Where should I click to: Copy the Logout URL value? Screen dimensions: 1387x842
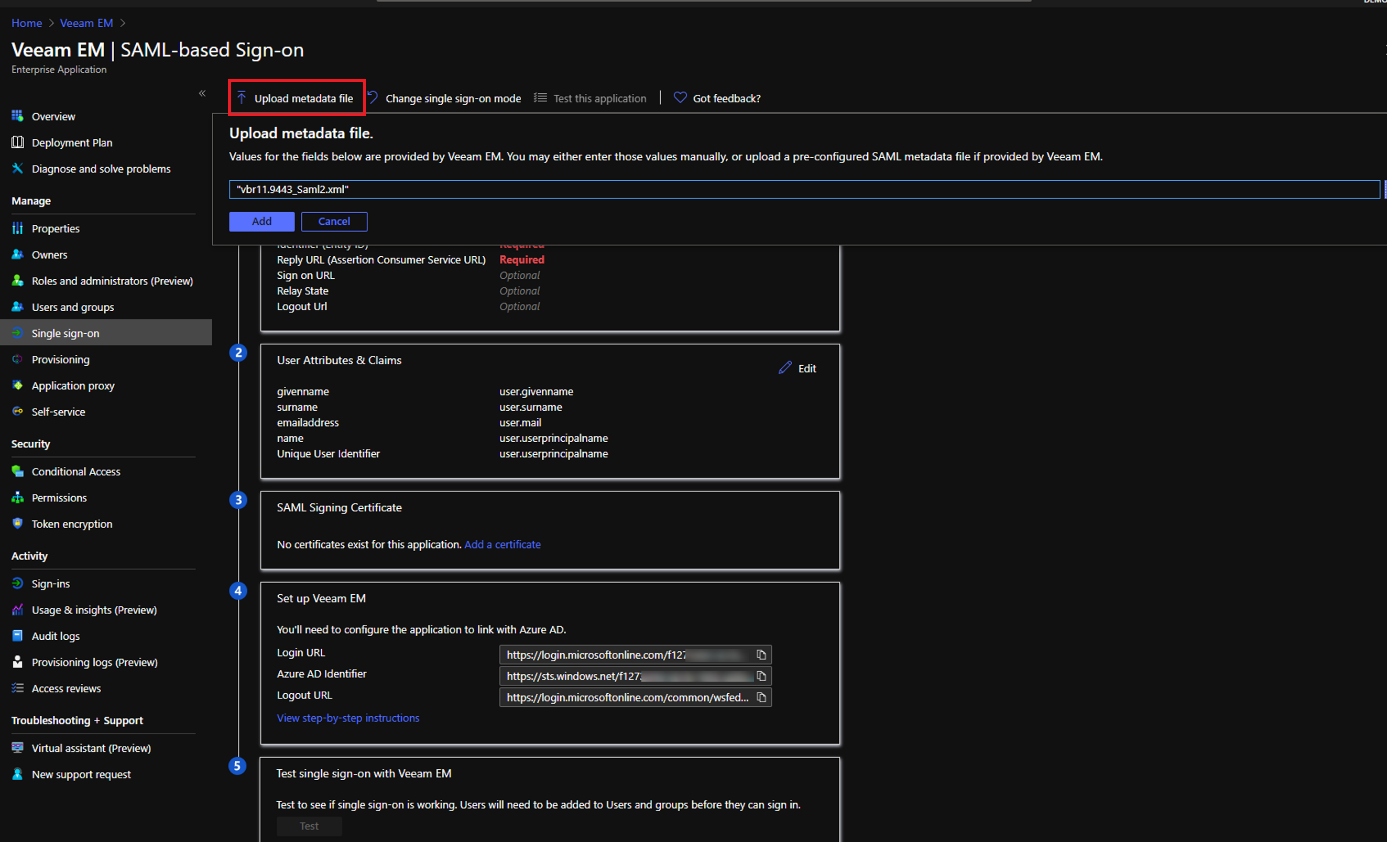[761, 697]
